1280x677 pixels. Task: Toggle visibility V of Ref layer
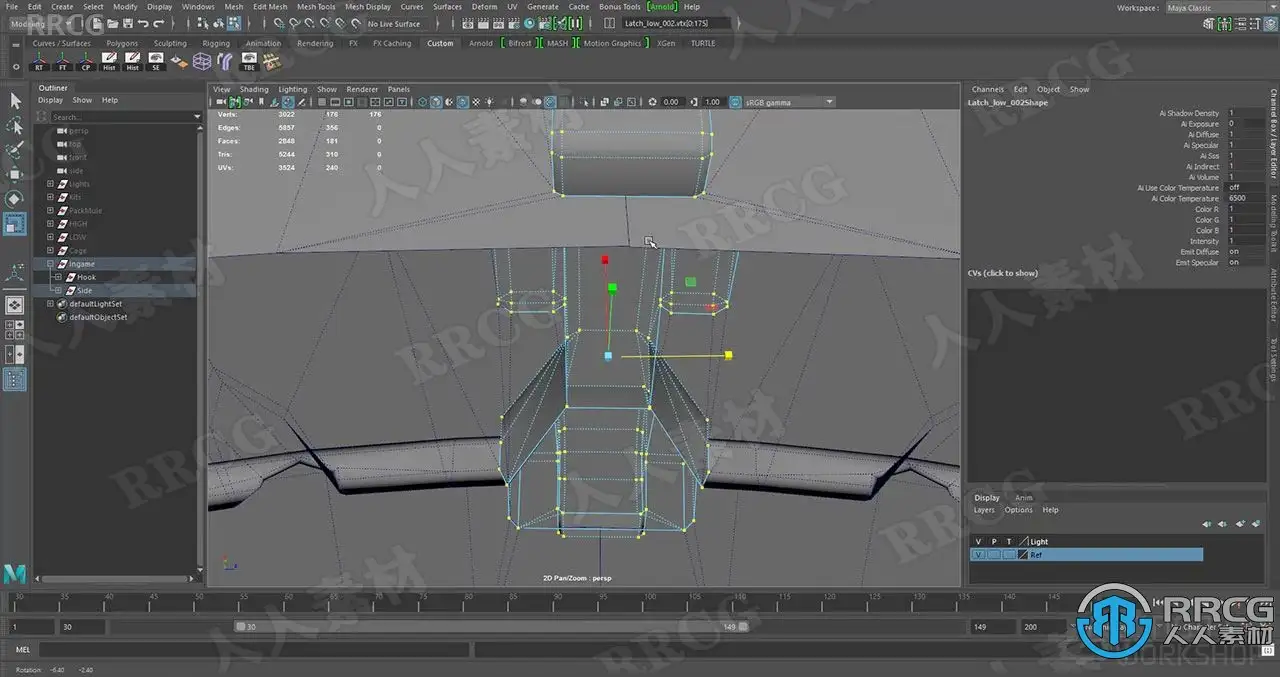(x=978, y=554)
